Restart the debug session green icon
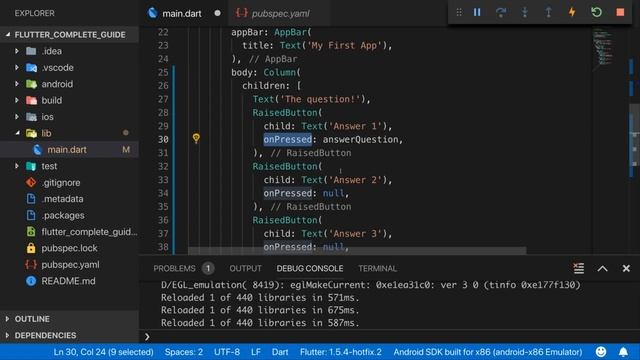 596,12
